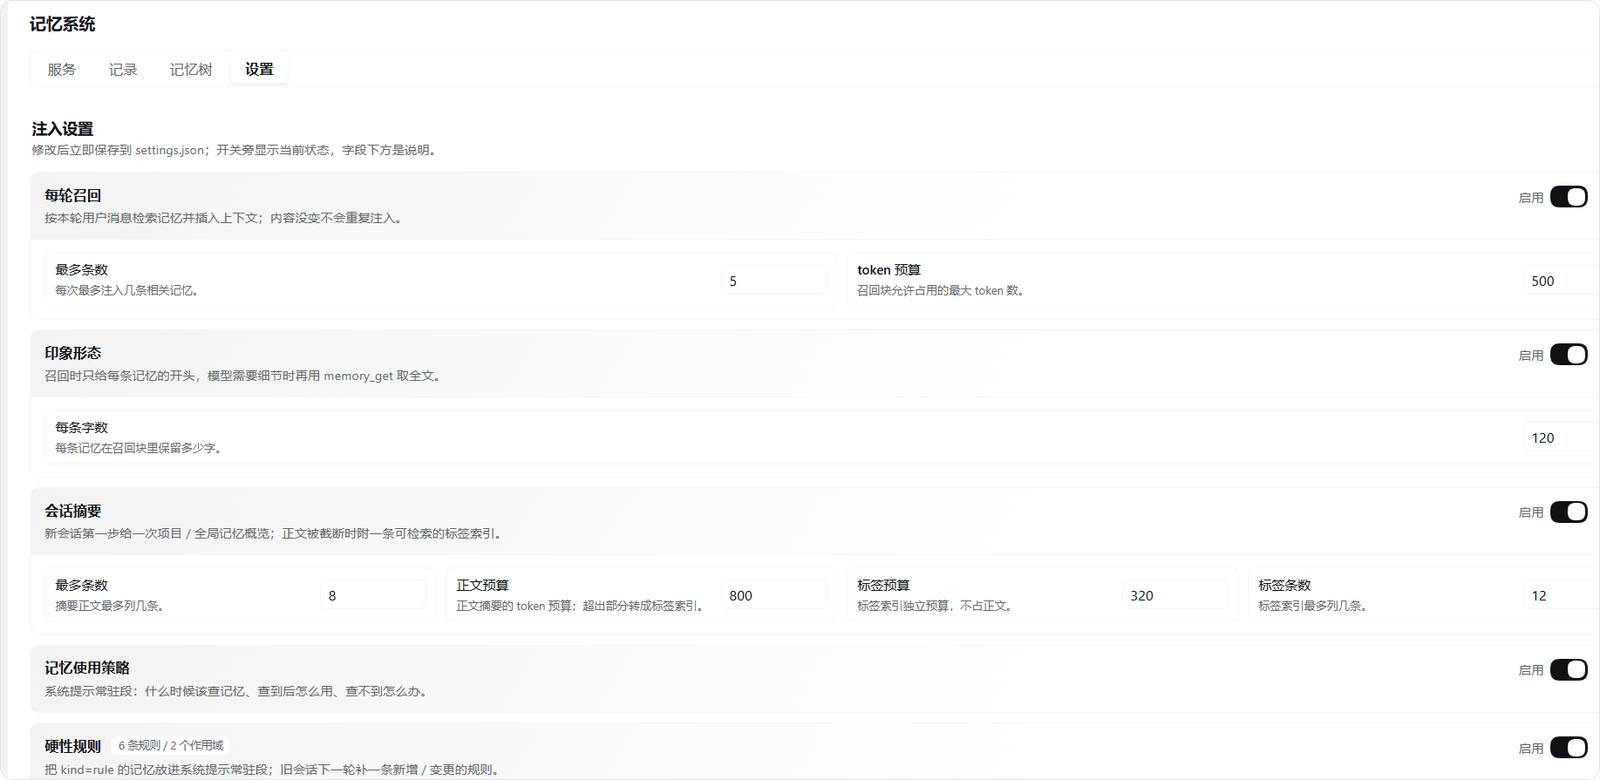Click the 正文预算 field showing 800
The width and height of the screenshot is (1600, 780).
click(774, 595)
